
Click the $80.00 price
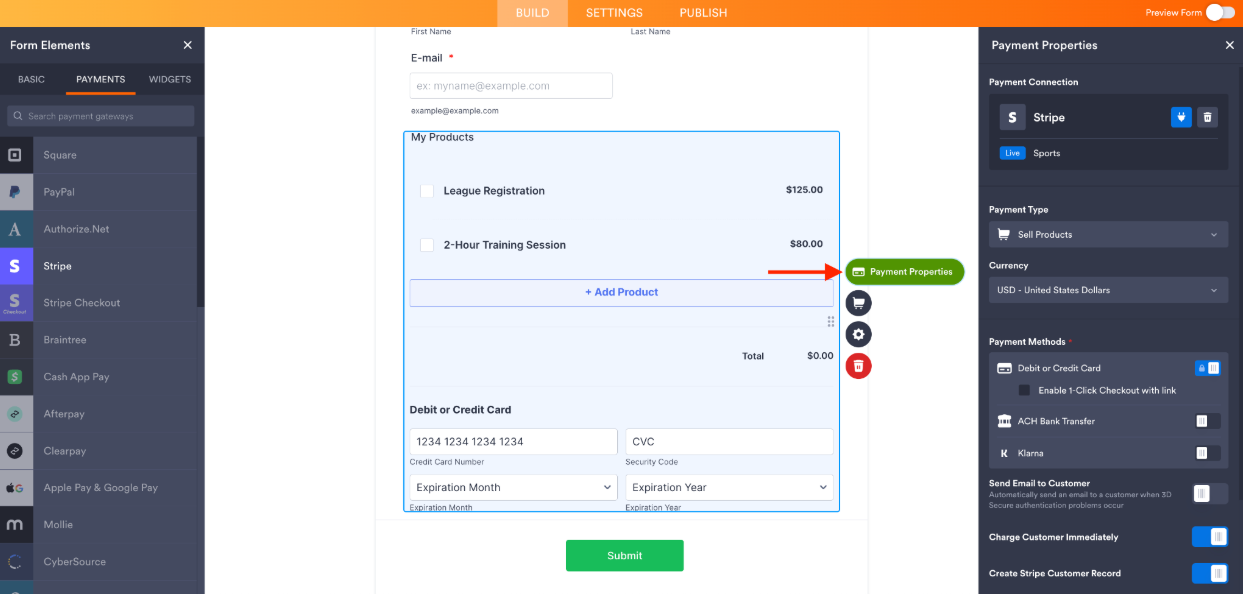click(806, 243)
